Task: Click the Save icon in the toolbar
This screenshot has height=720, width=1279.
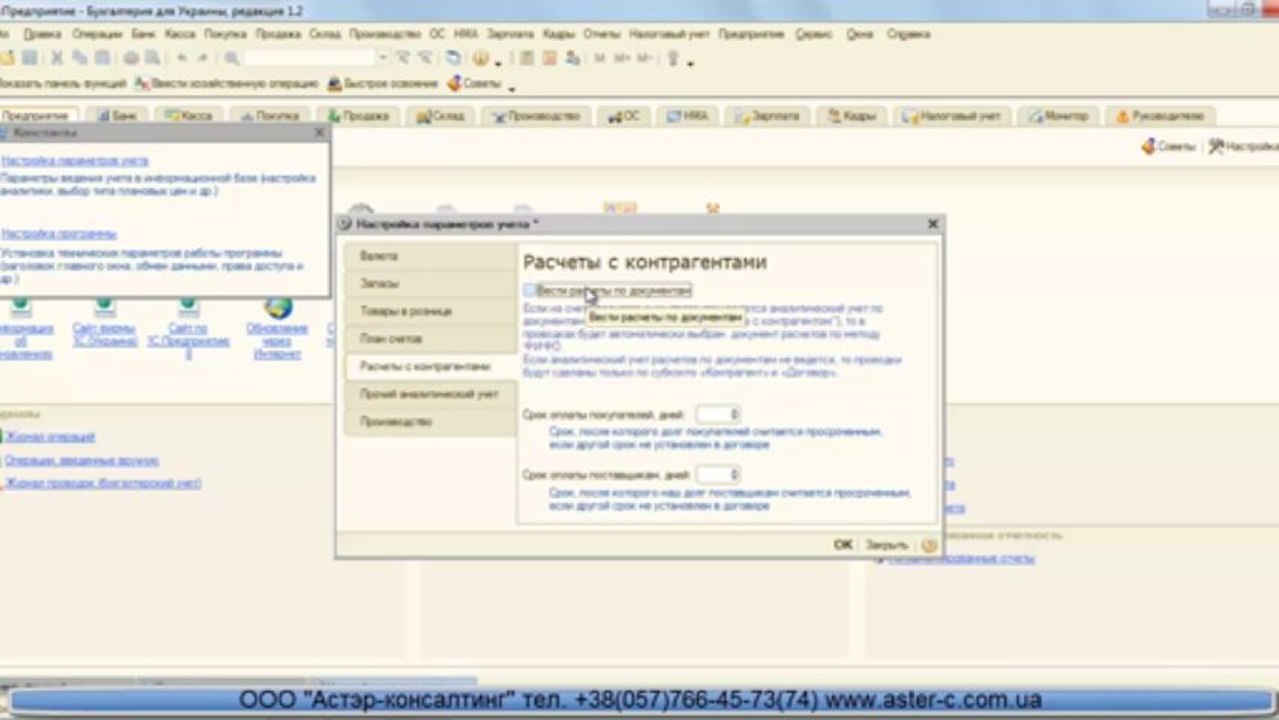Action: [30, 58]
